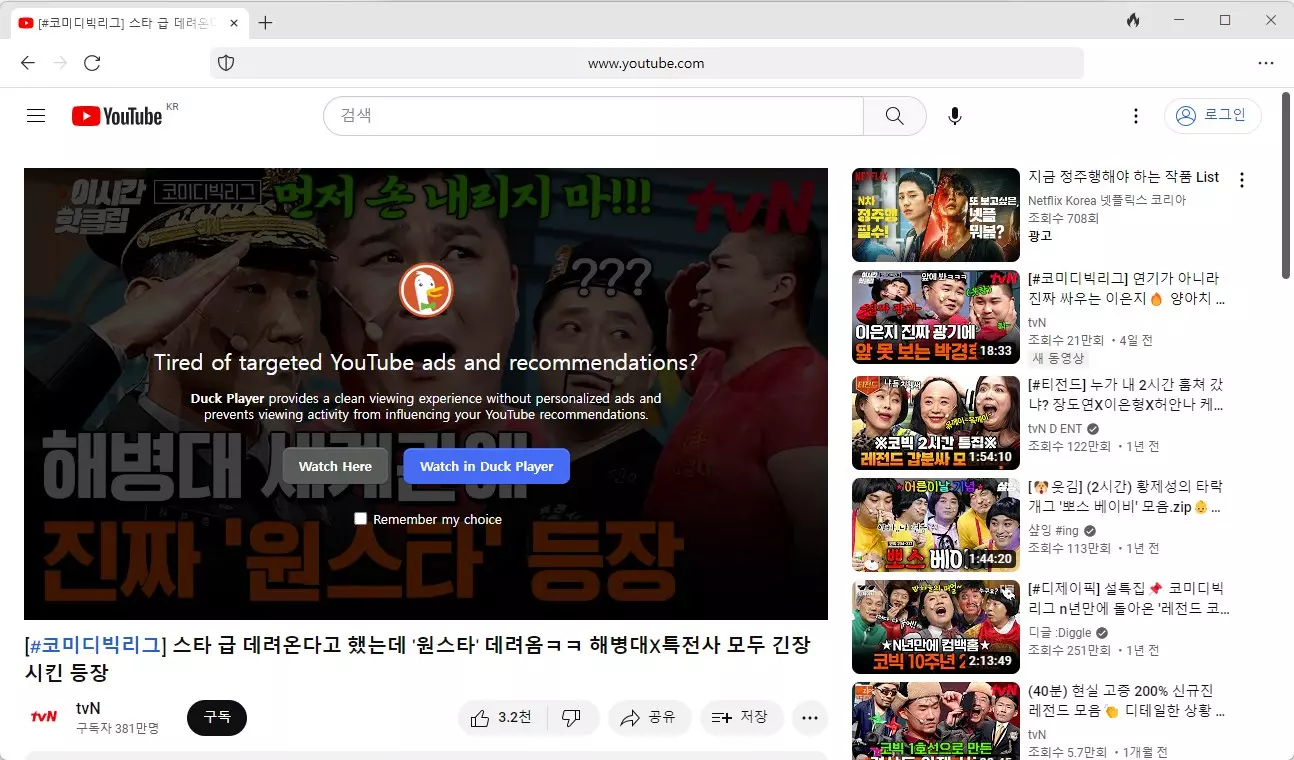Image resolution: width=1294 pixels, height=760 pixels.
Task: Open options menu for Netflix ad
Action: point(1242,180)
